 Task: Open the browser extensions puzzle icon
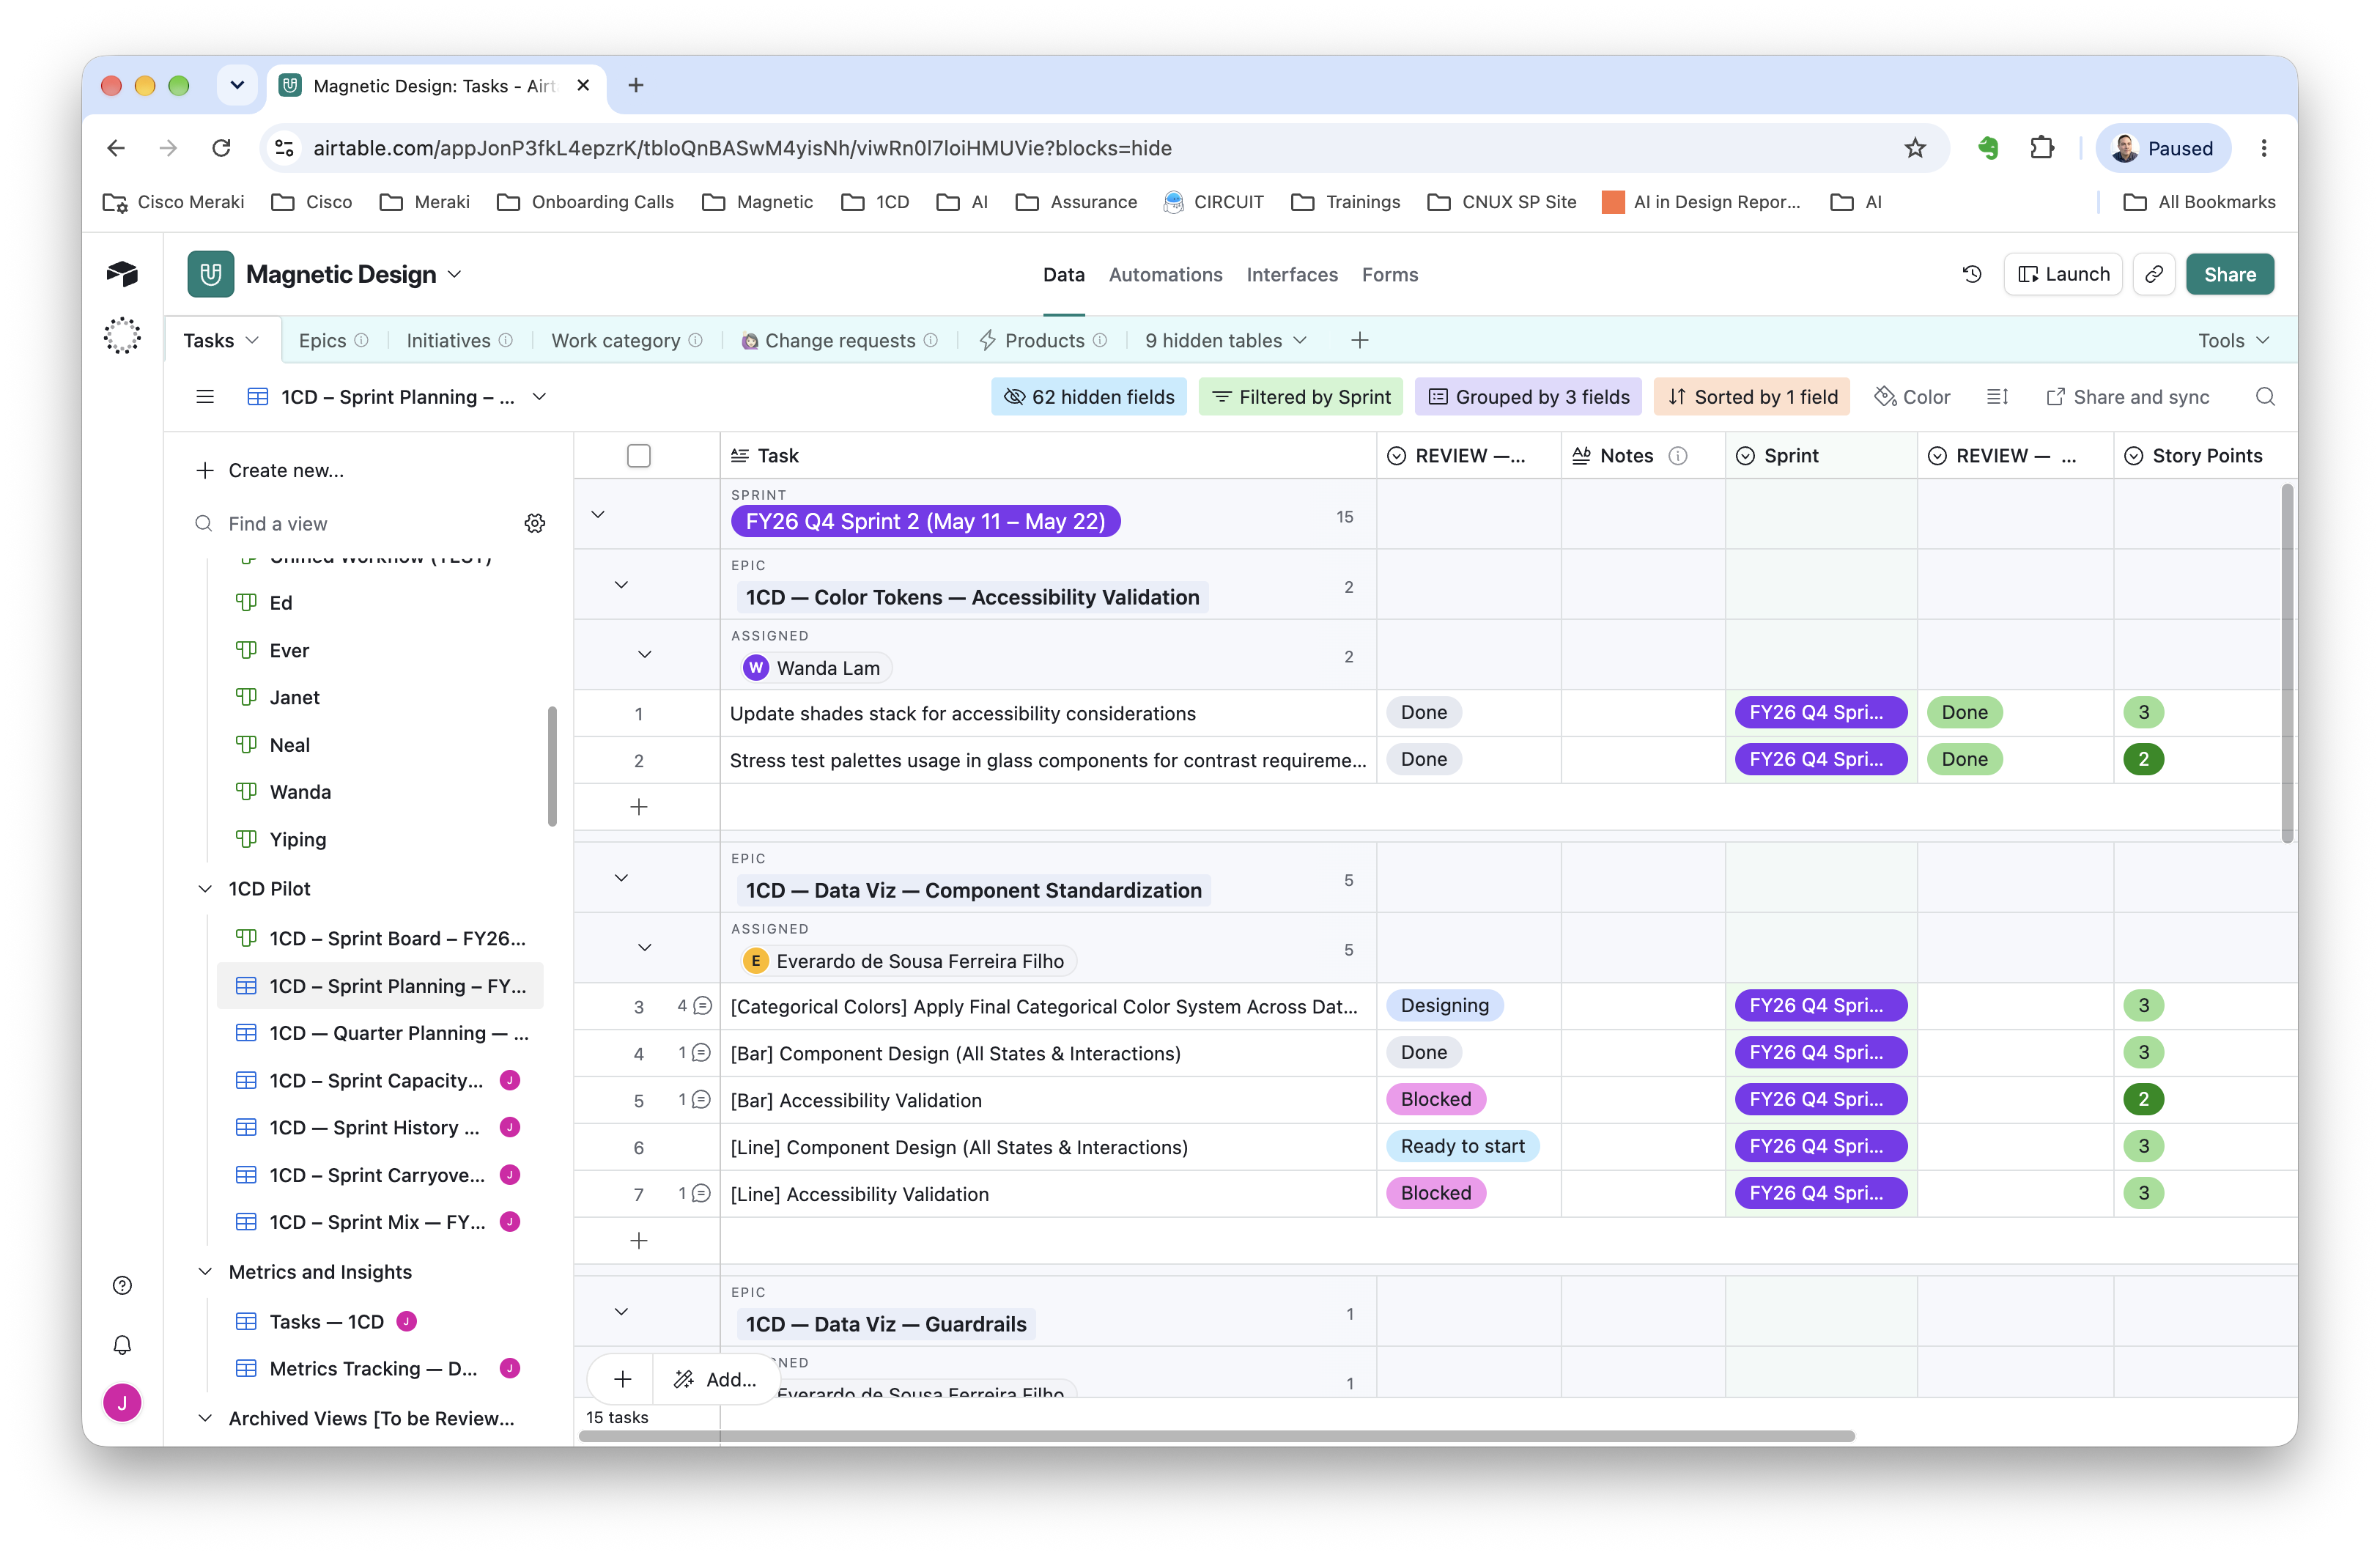coord(2041,148)
